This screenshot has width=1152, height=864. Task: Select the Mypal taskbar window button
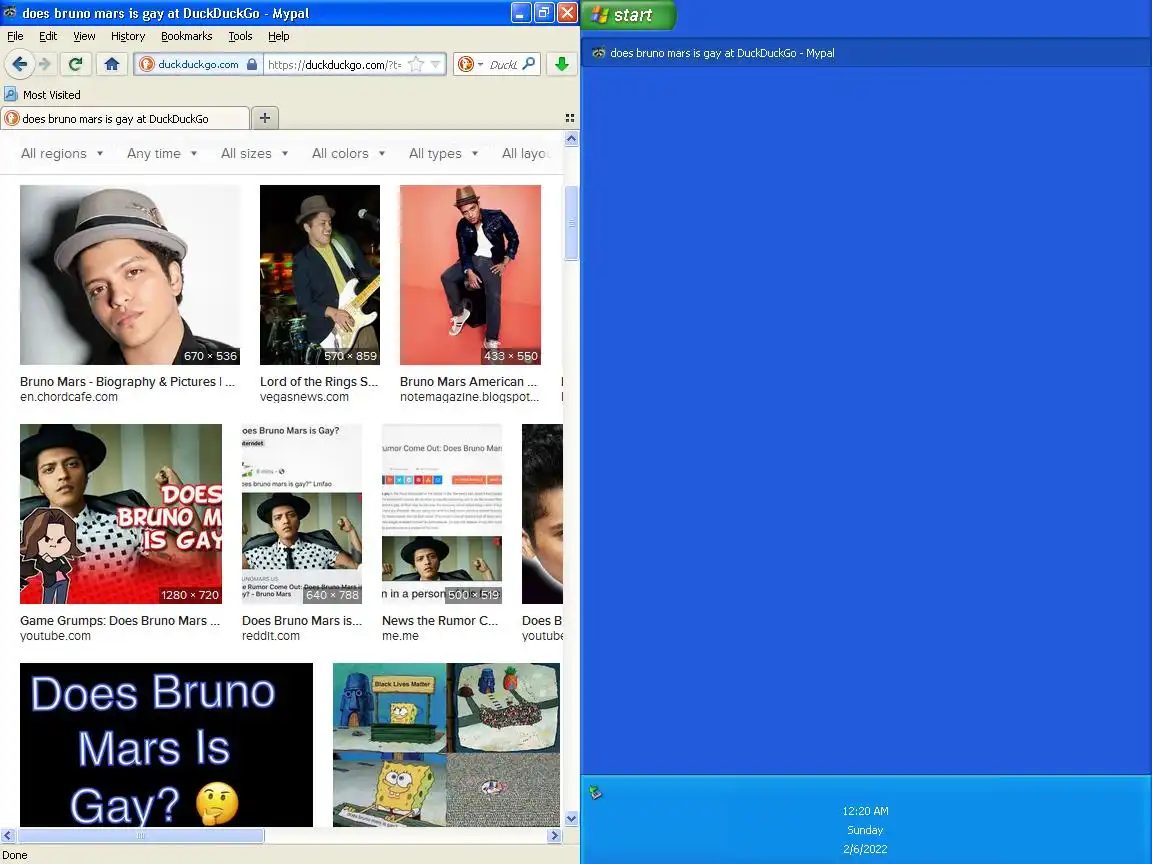865,53
